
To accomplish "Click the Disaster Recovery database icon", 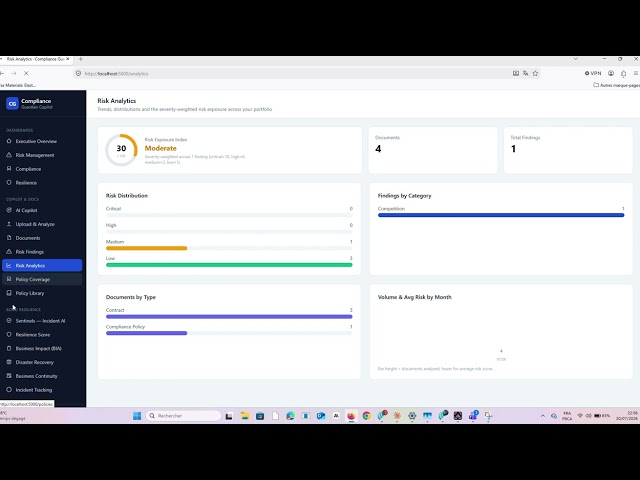I will [9, 362].
